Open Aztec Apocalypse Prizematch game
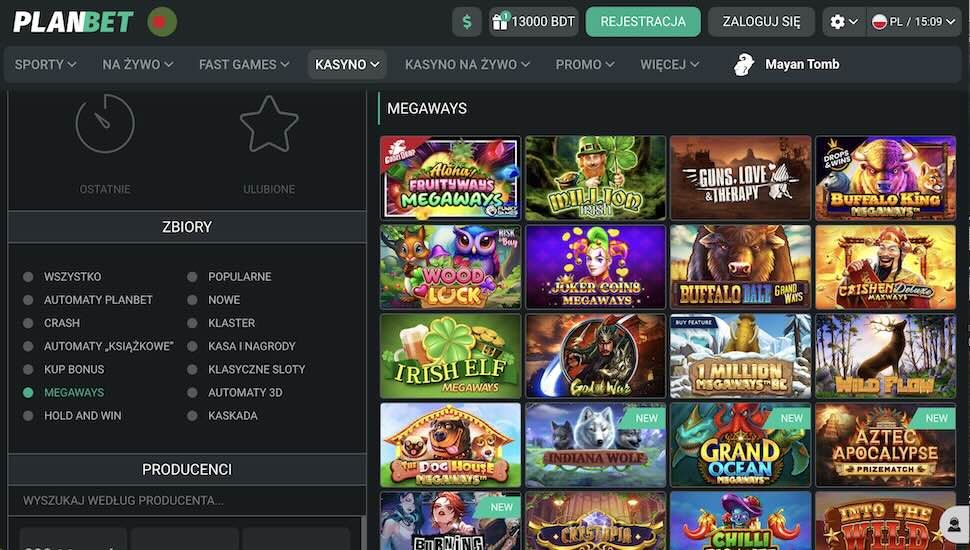 point(885,445)
